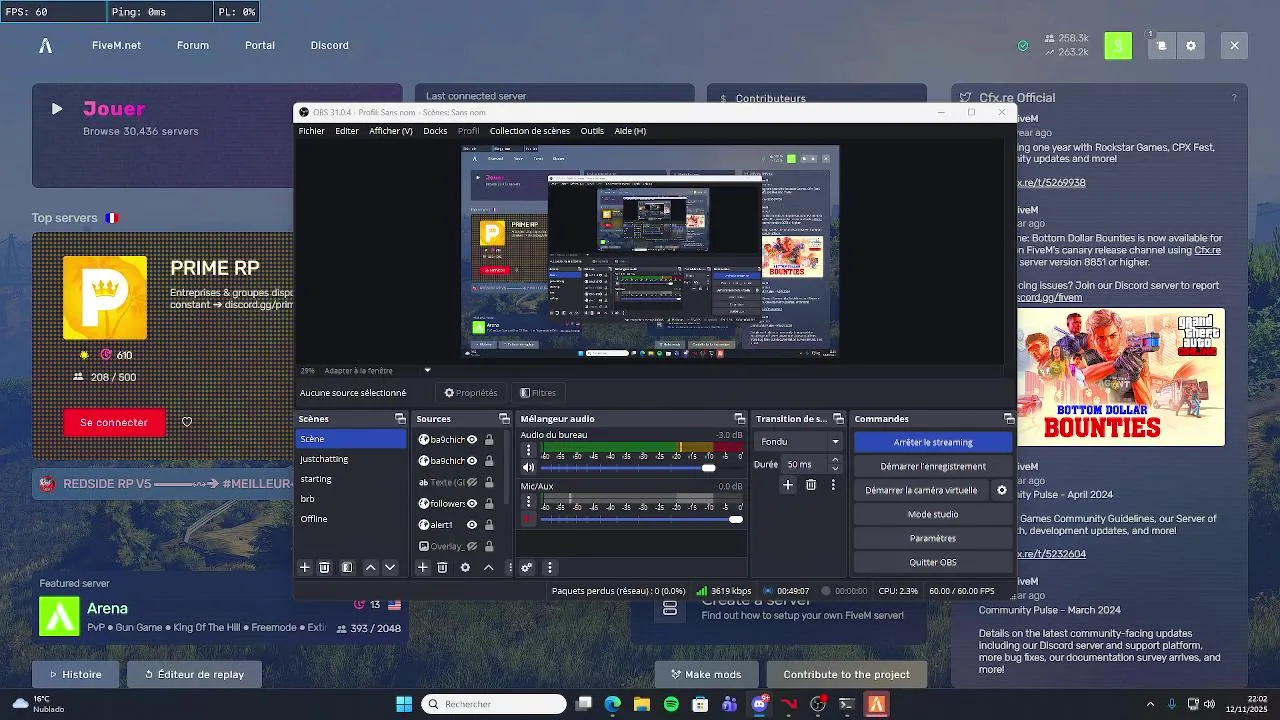
Task: Undock the Mélangeur audio panel
Action: pyautogui.click(x=739, y=419)
